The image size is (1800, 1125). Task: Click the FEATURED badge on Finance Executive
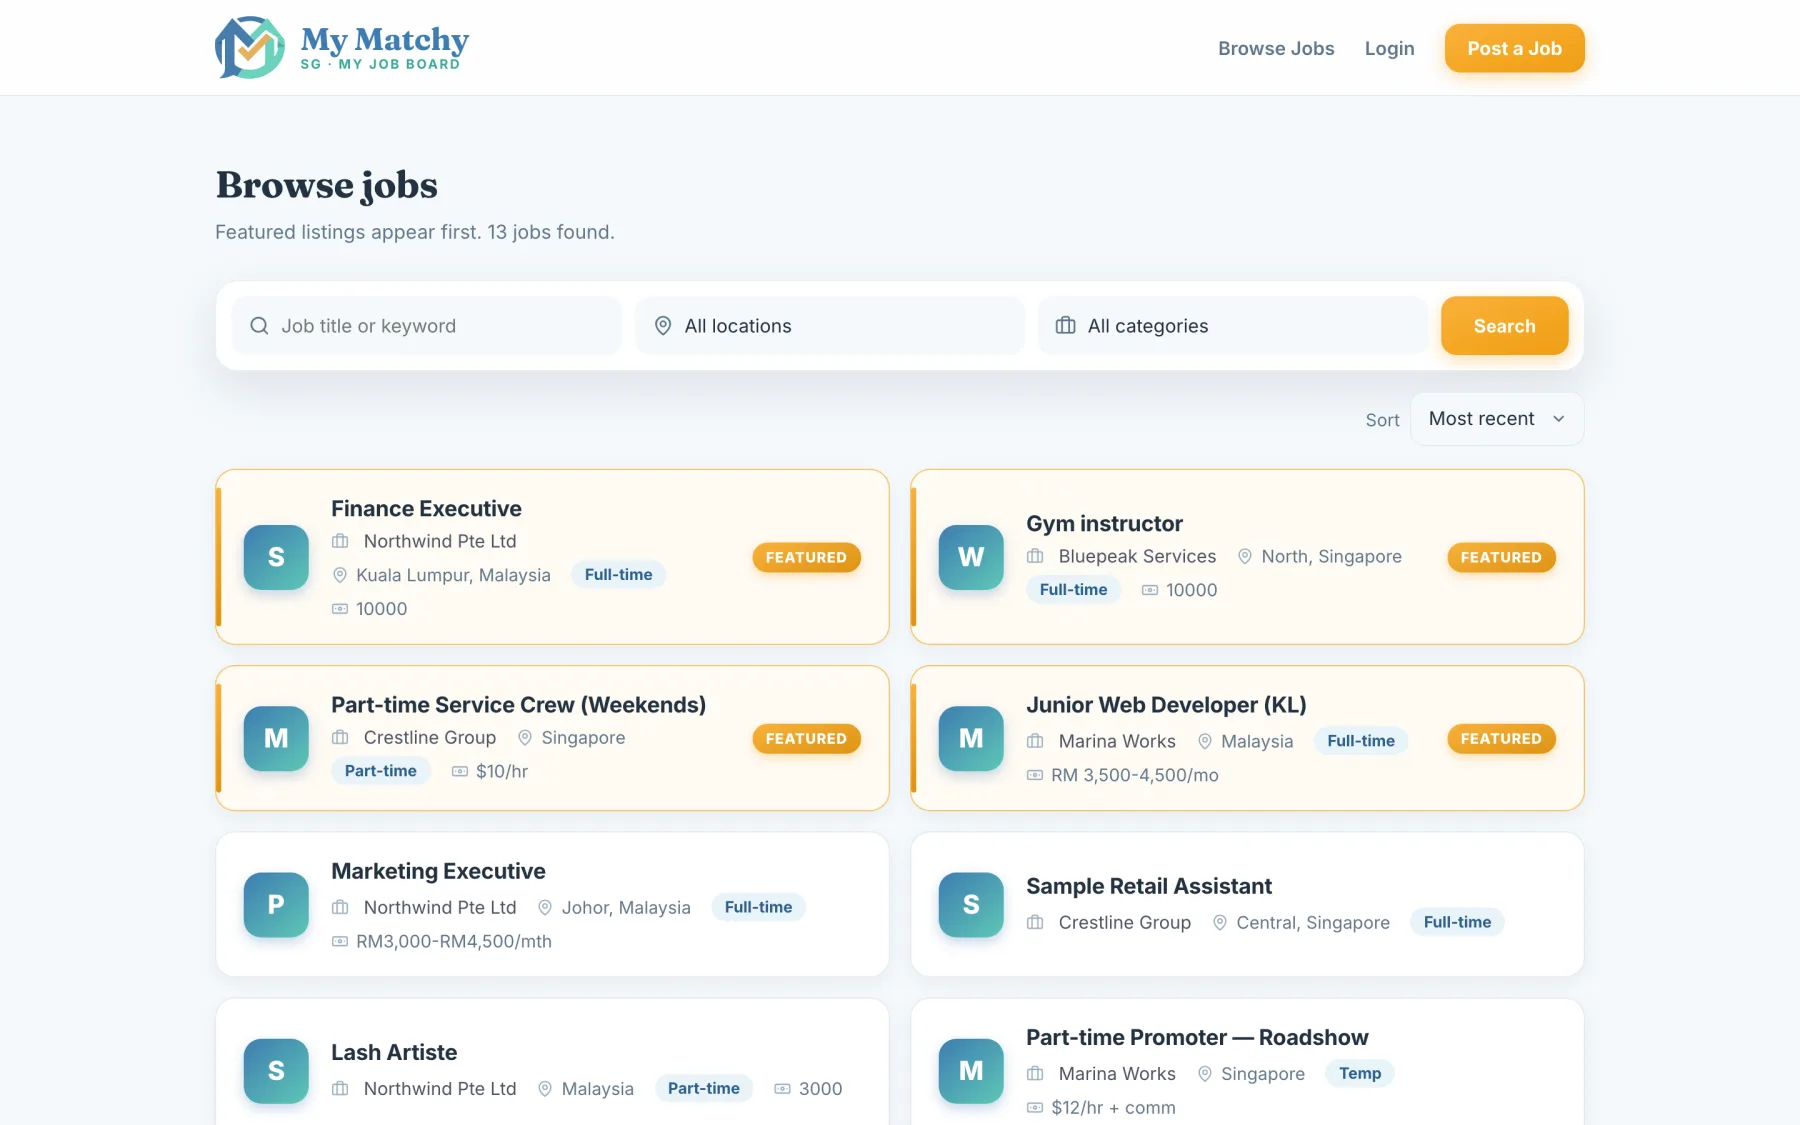click(806, 557)
